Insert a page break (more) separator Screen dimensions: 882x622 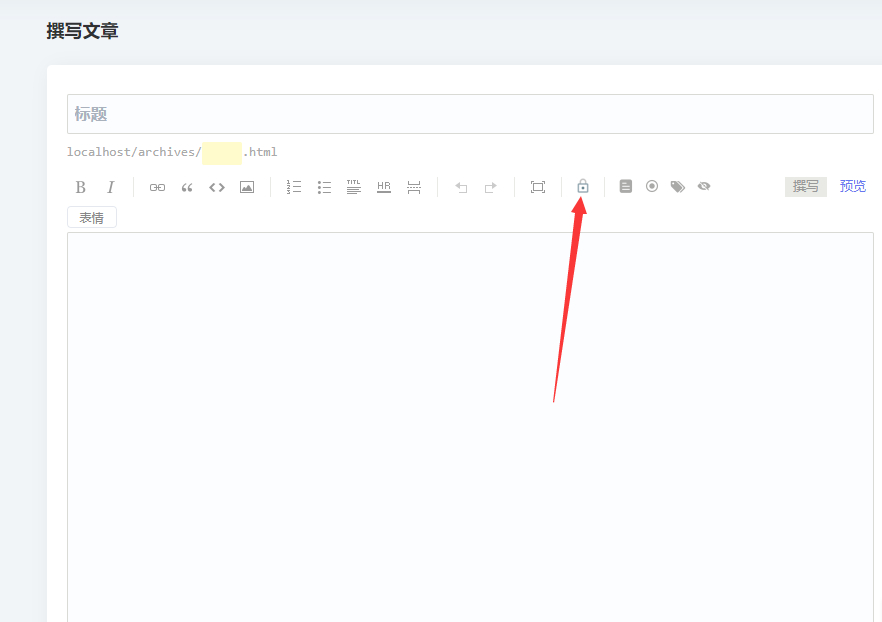414,187
